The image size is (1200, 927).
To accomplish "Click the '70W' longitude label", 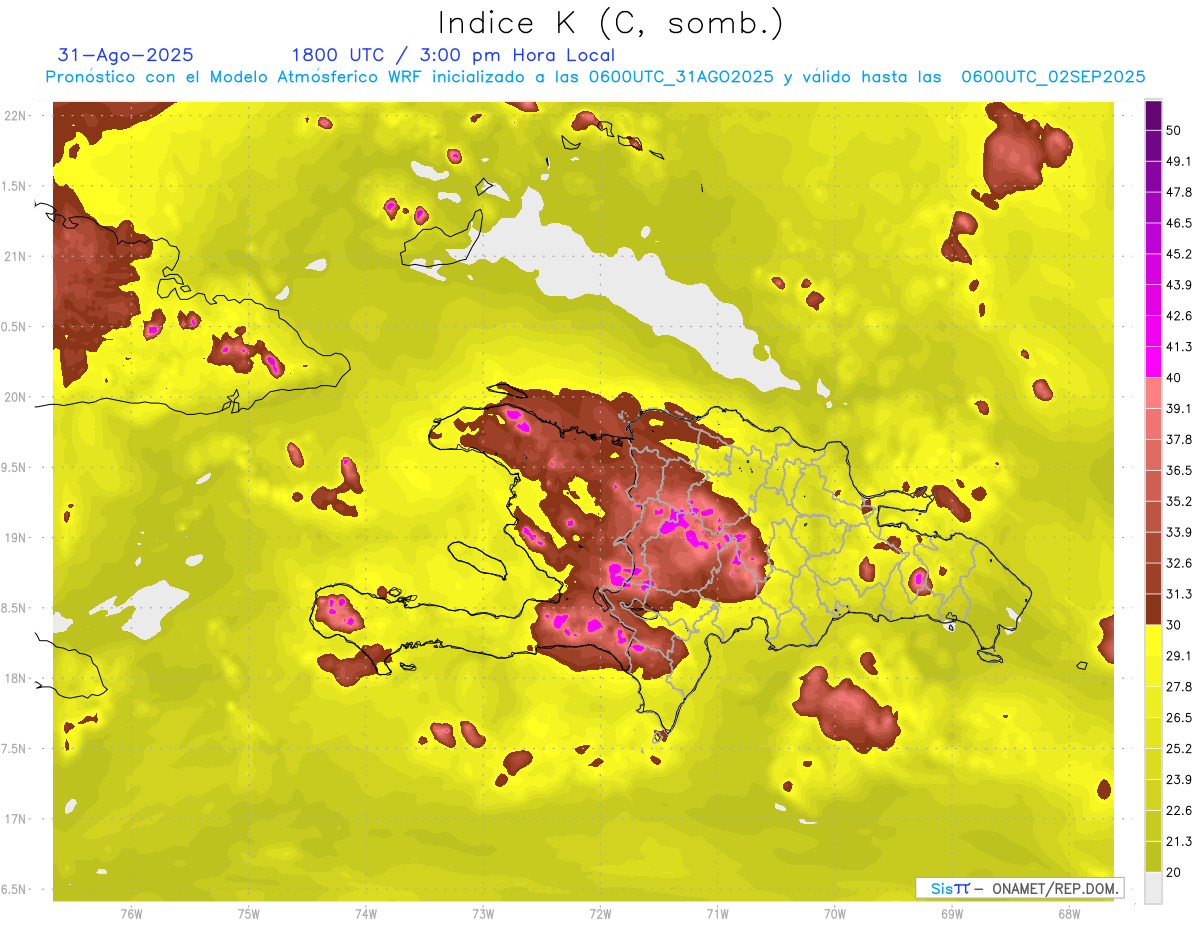I will tap(835, 914).
